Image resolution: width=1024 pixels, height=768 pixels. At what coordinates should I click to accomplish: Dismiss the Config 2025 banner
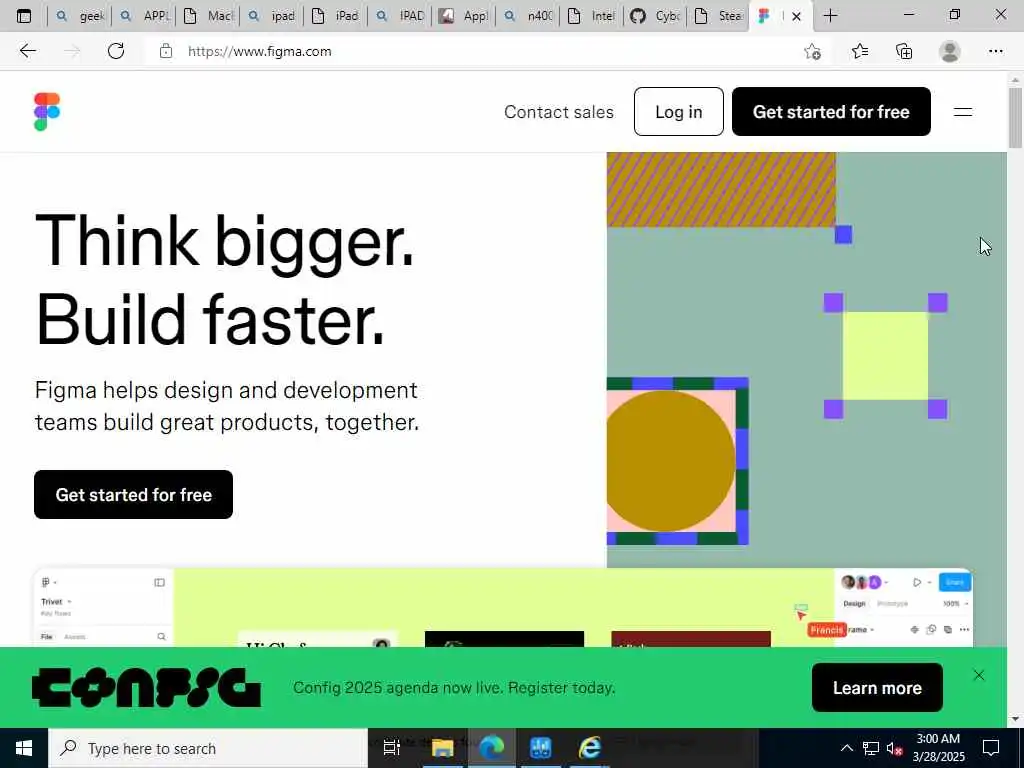(x=978, y=675)
